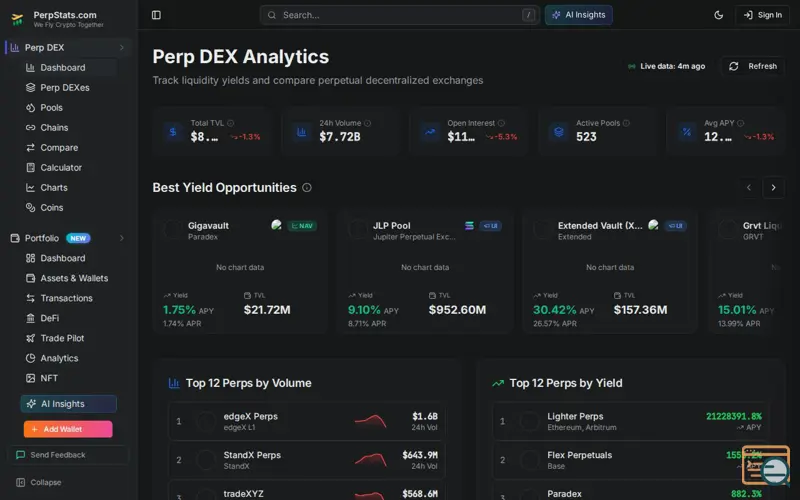
Task: Click the UI badge on JLP Pool
Action: (490, 226)
